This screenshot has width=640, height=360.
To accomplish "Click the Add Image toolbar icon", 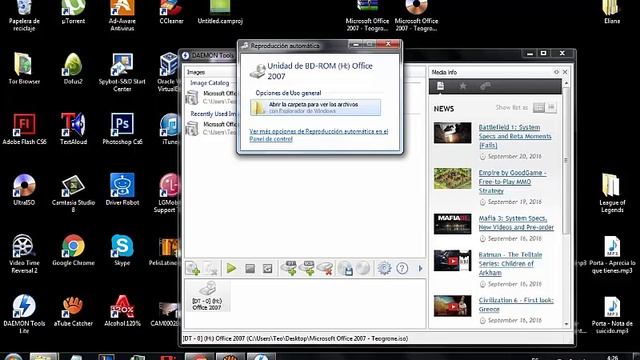I will [x=193, y=268].
